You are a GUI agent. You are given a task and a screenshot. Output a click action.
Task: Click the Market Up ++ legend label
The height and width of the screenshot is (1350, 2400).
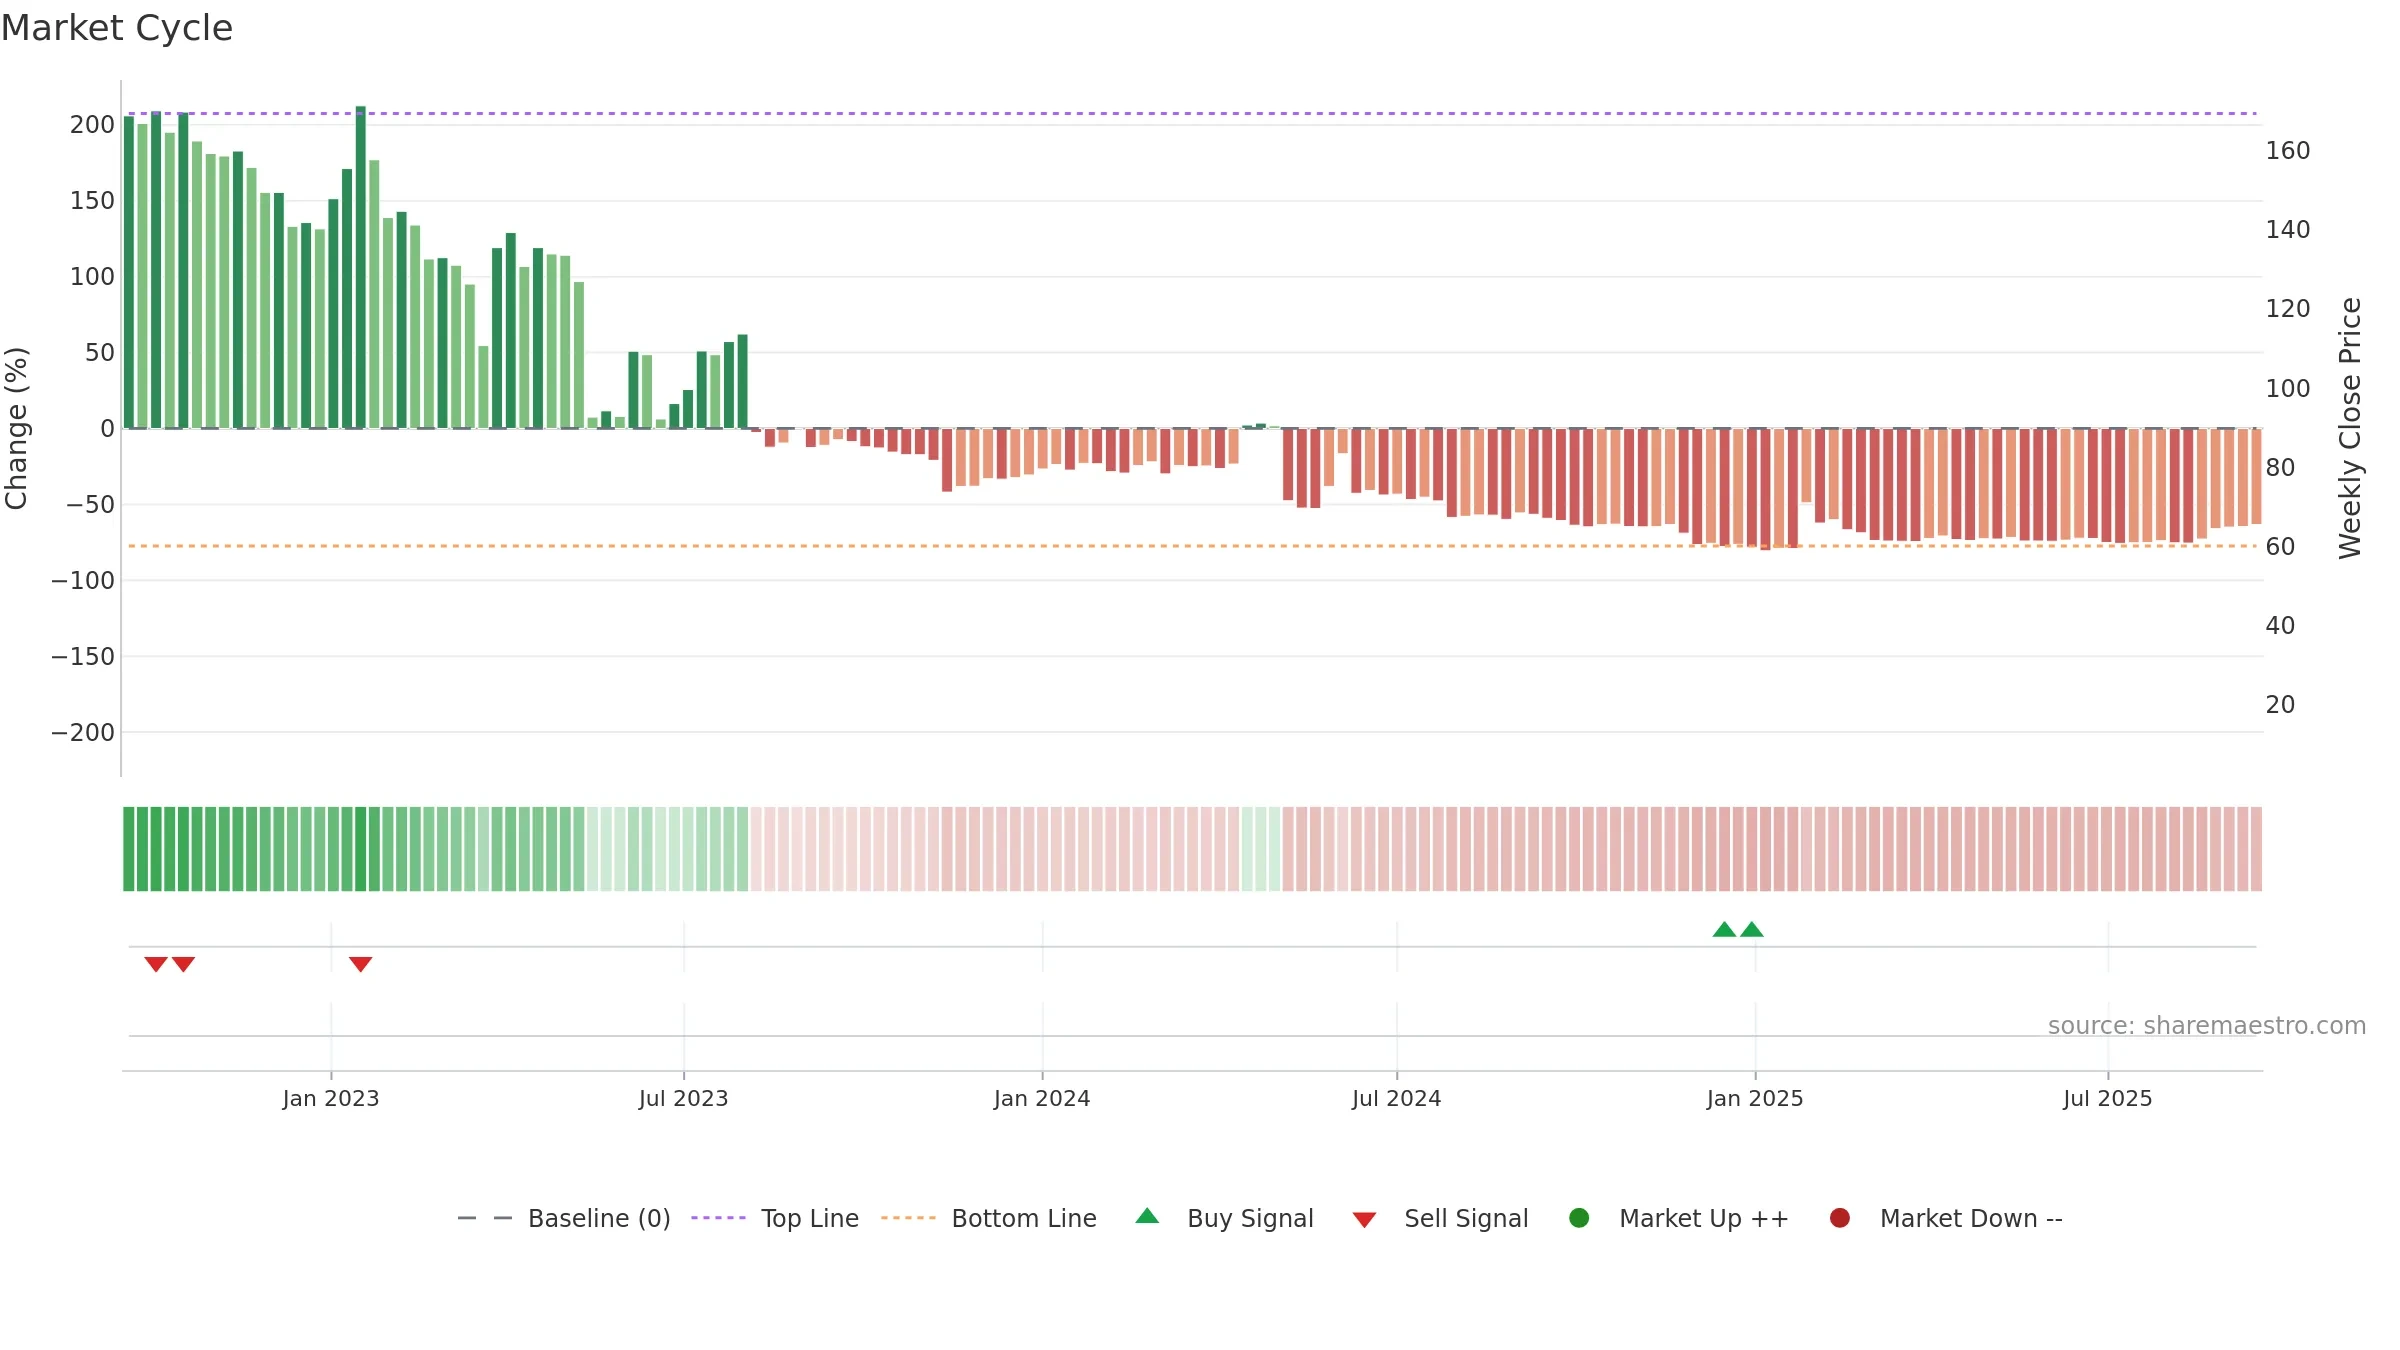coord(1704,1218)
